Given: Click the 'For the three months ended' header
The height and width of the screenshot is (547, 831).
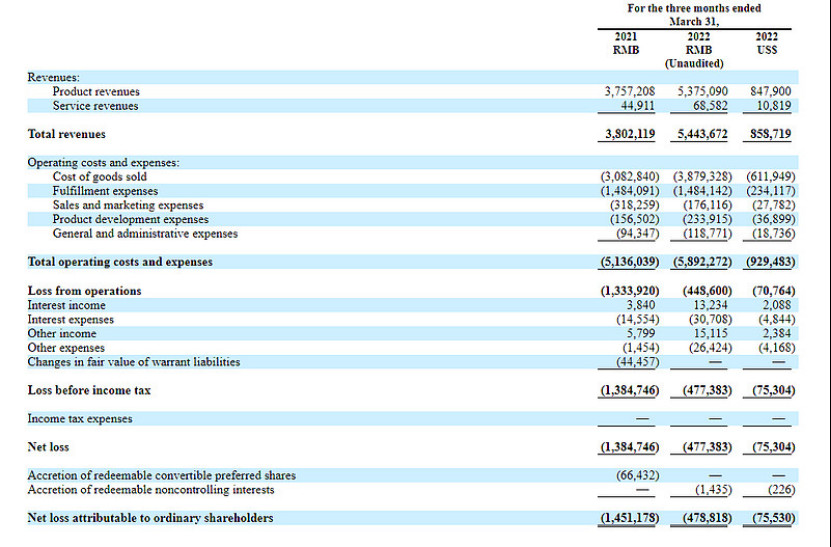Looking at the screenshot, I should (693, 8).
